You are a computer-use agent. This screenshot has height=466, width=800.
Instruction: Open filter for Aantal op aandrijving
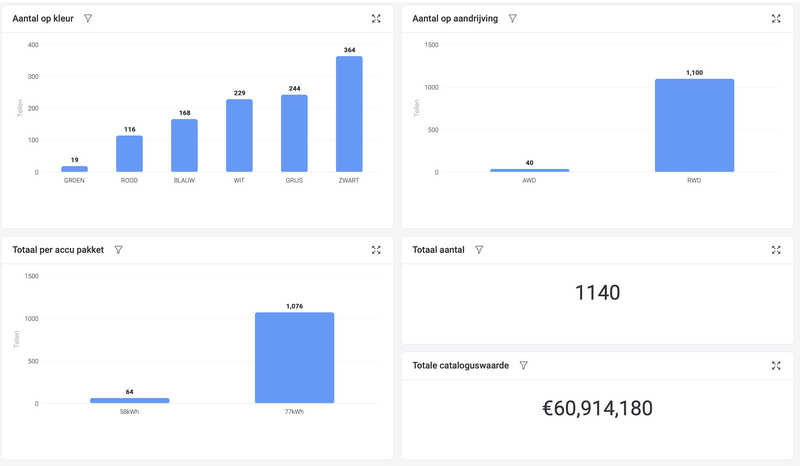click(513, 19)
